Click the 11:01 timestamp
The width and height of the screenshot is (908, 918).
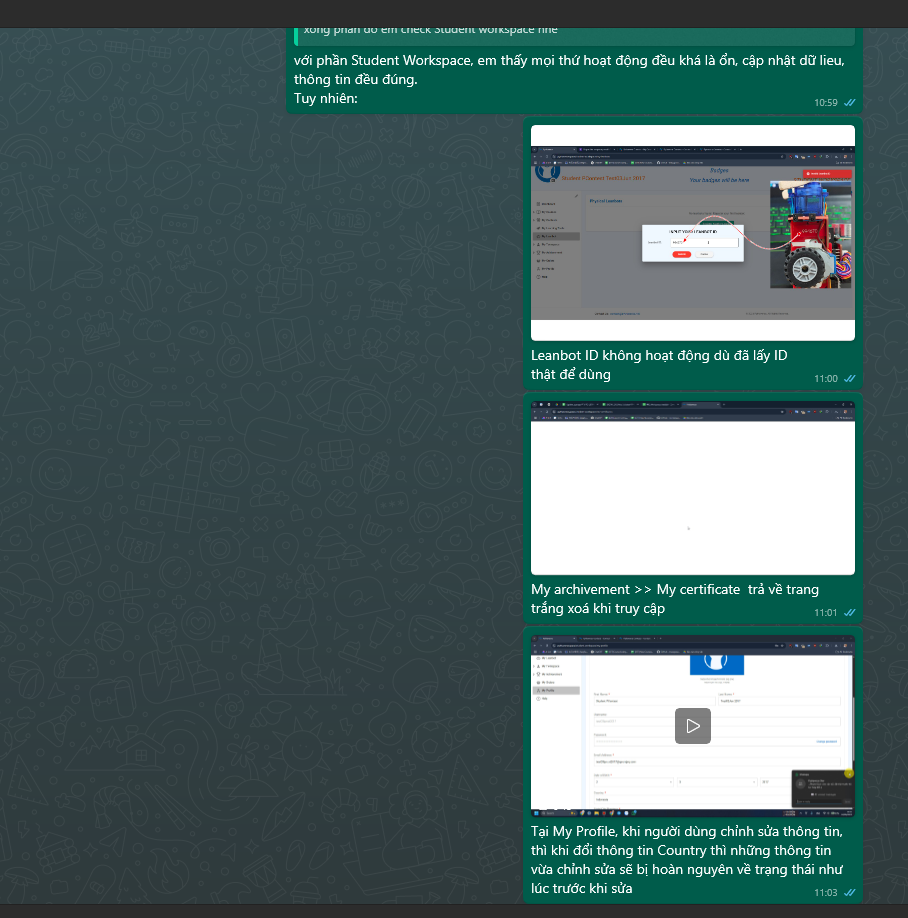point(825,612)
